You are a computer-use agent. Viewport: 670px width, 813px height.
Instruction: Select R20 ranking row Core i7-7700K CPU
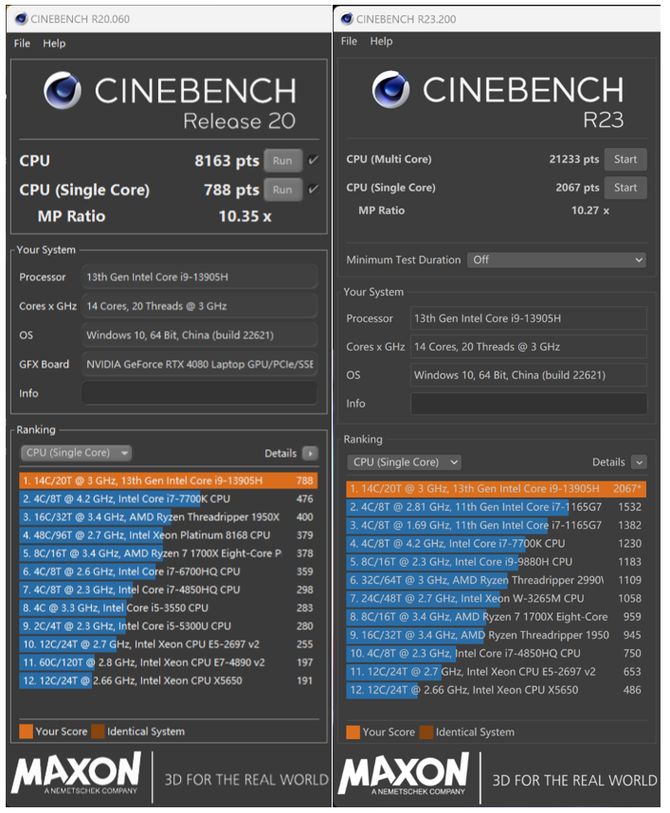point(169,499)
